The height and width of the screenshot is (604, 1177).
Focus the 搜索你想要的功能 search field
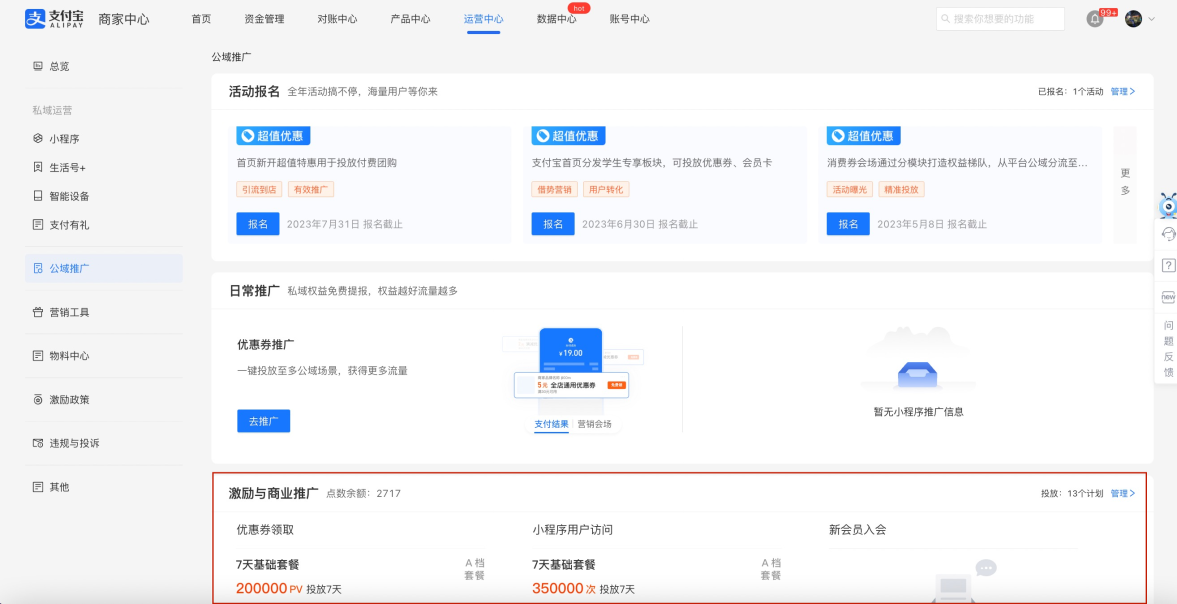[1001, 20]
